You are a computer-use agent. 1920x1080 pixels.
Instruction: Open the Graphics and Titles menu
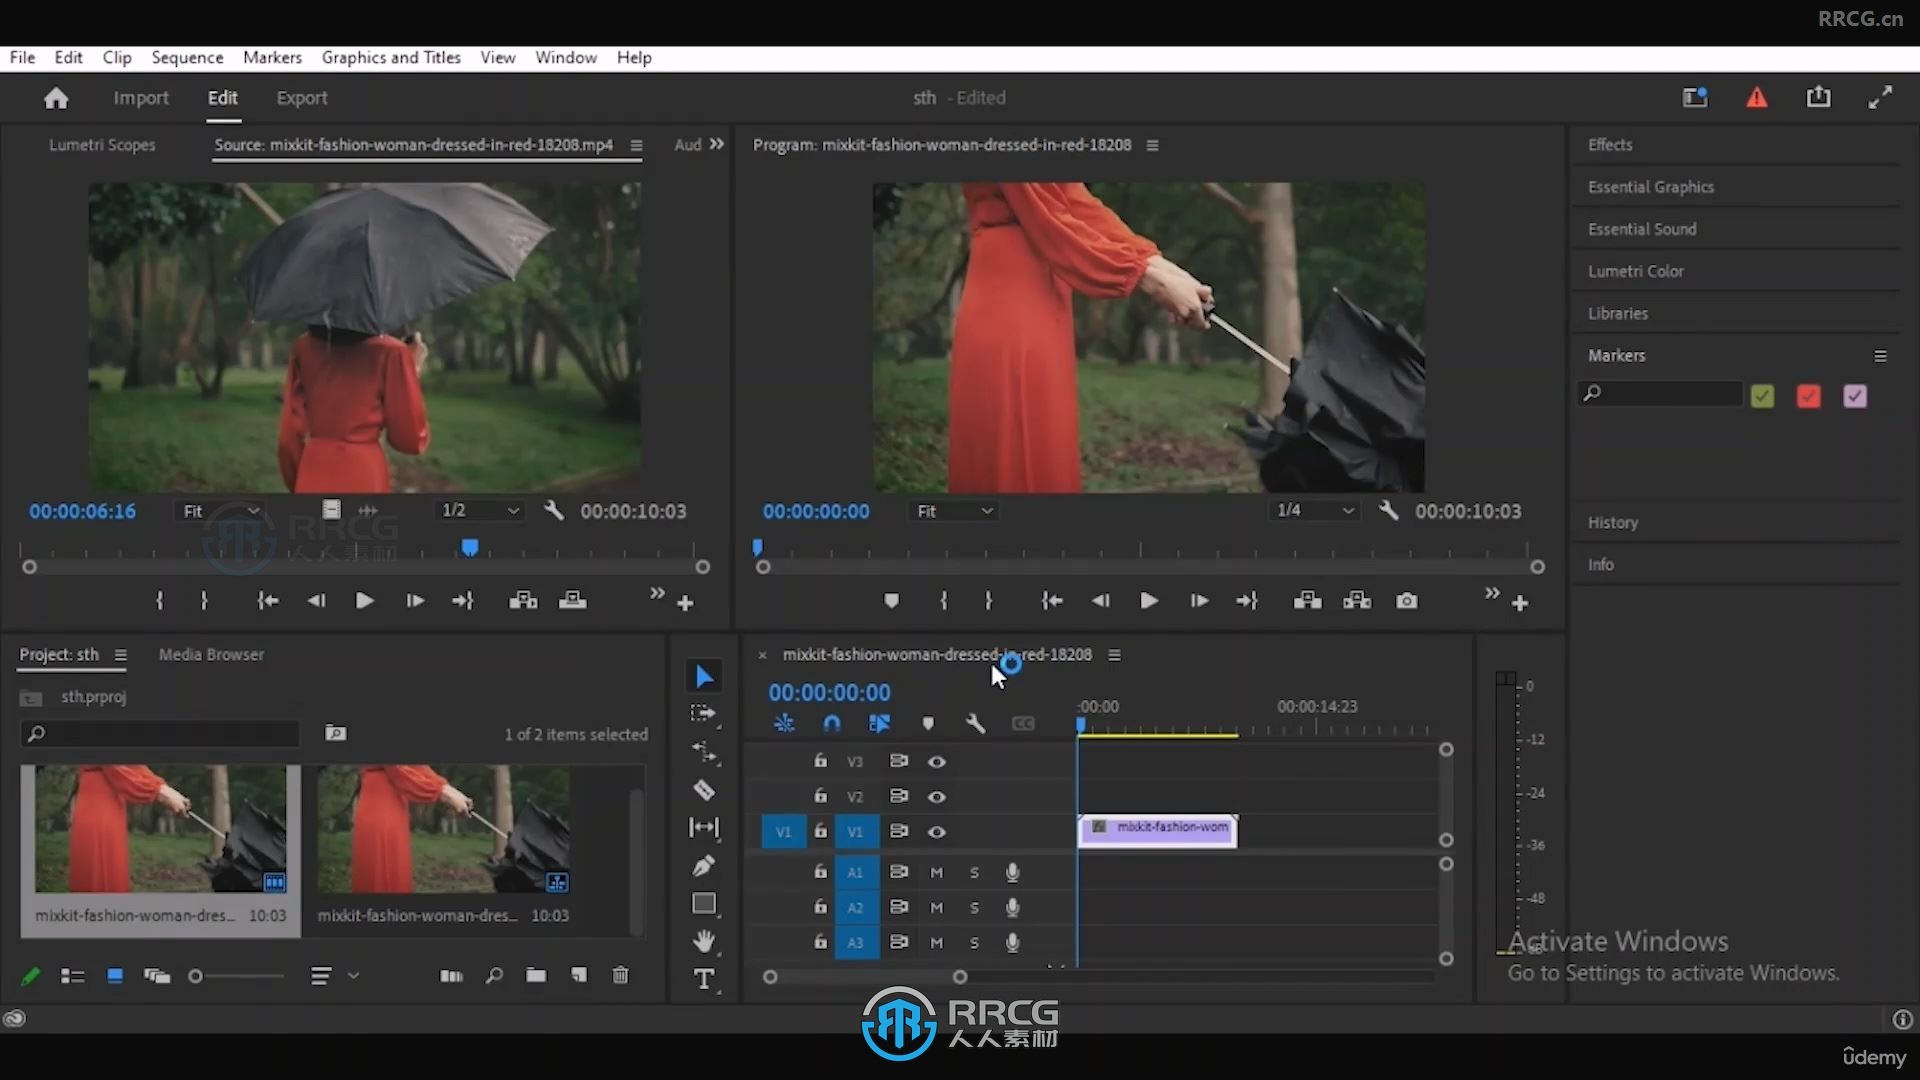(390, 57)
